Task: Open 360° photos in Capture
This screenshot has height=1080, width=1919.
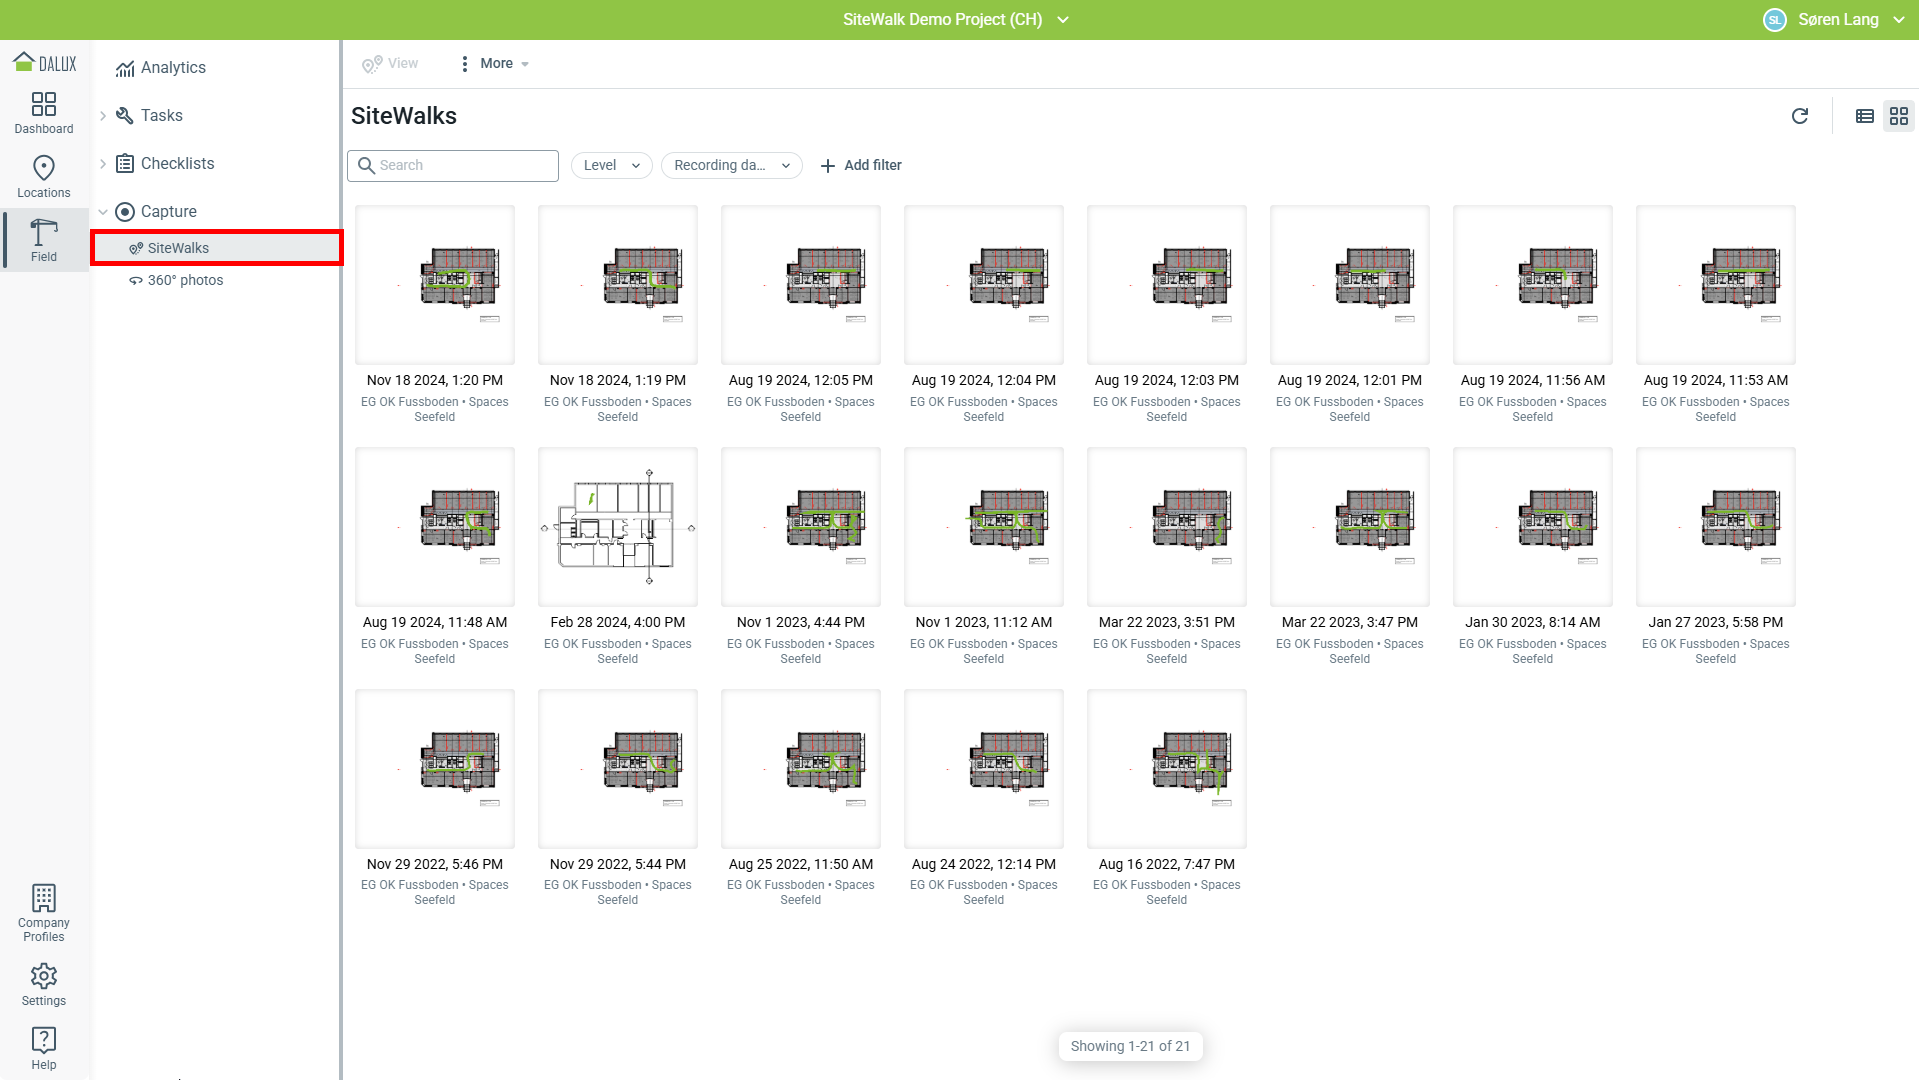Action: tap(185, 280)
